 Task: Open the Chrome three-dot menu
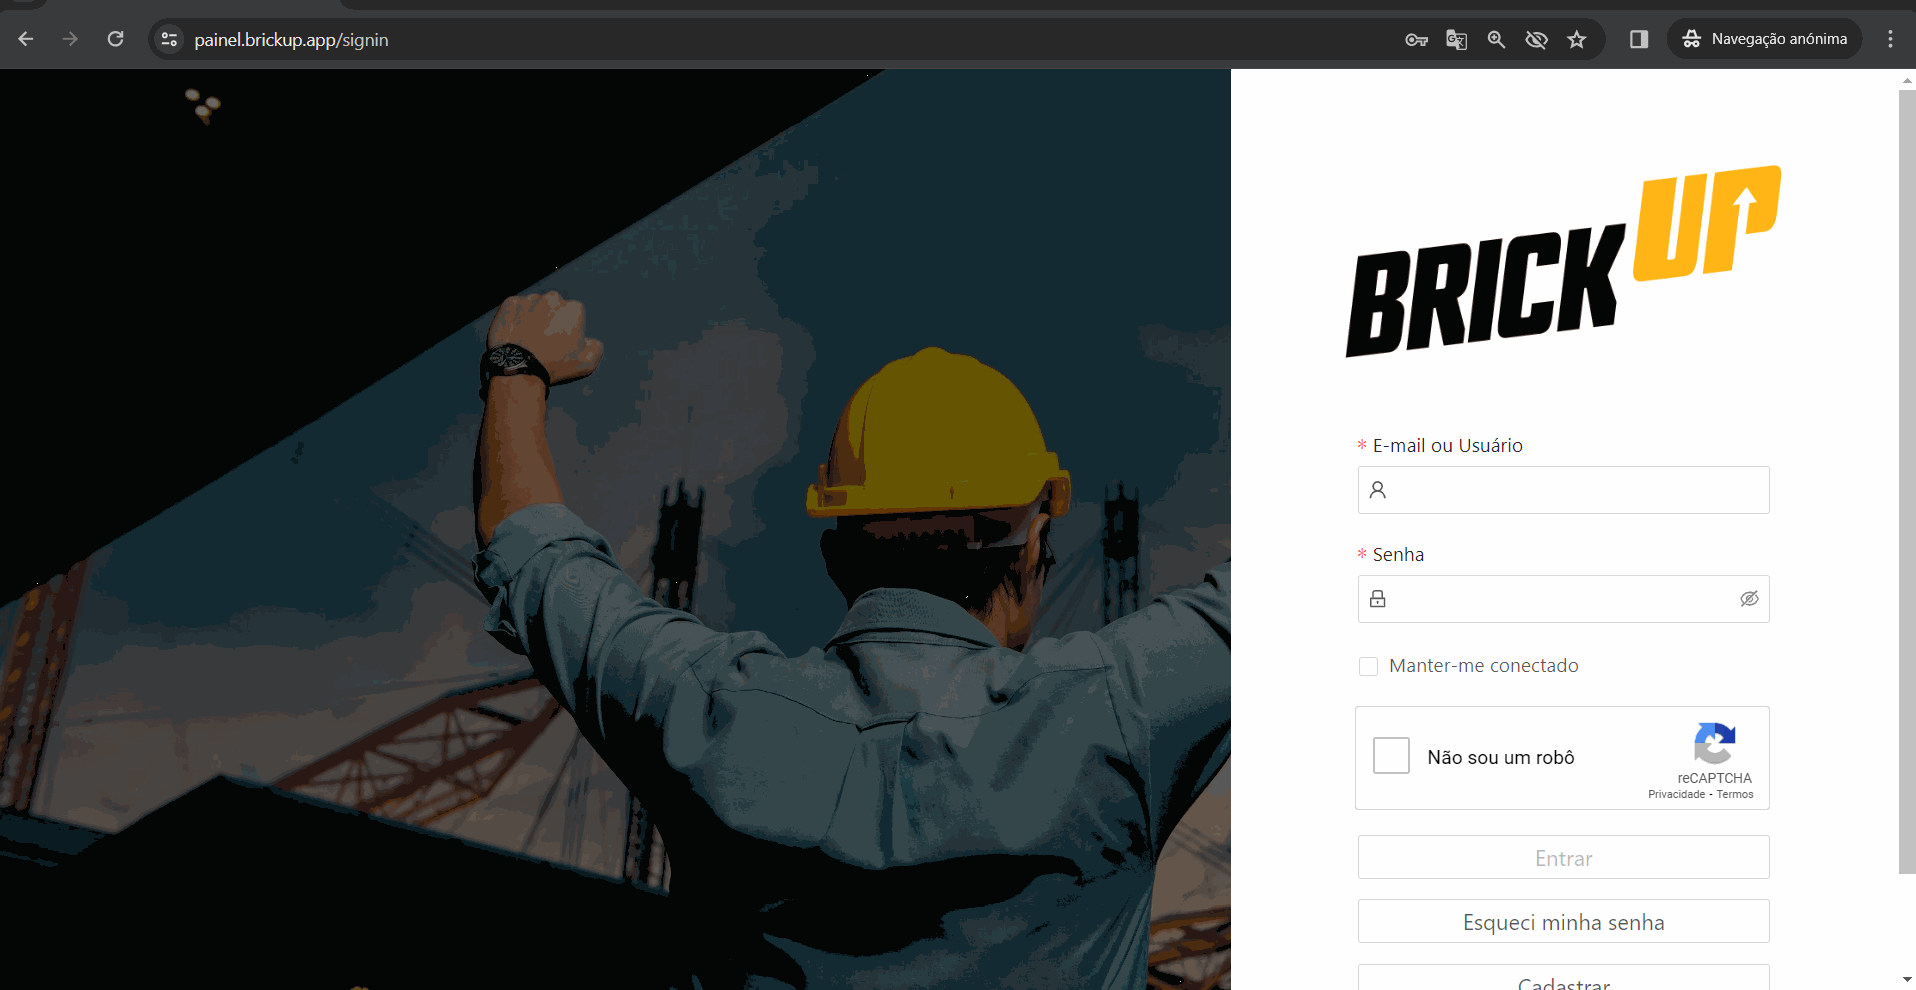click(x=1890, y=39)
